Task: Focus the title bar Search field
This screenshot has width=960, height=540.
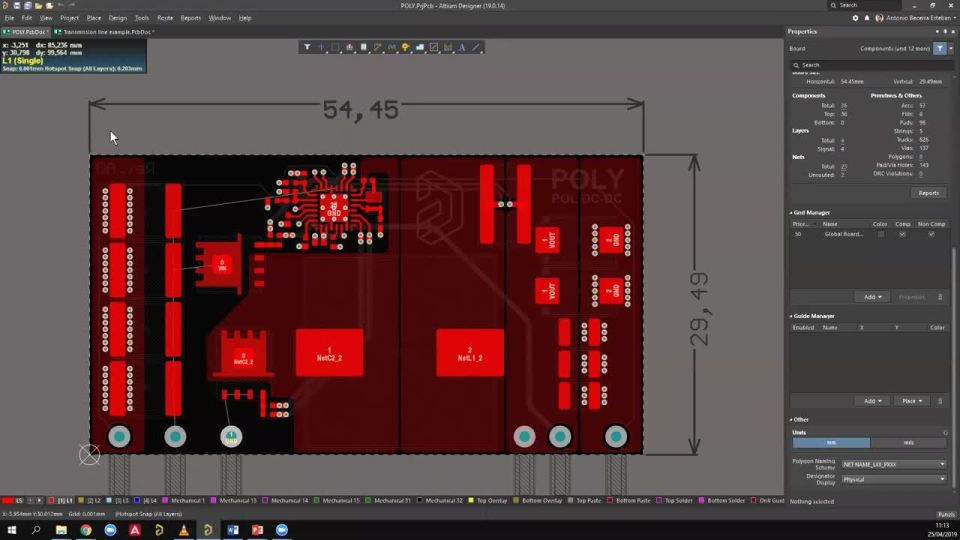Action: (x=866, y=5)
